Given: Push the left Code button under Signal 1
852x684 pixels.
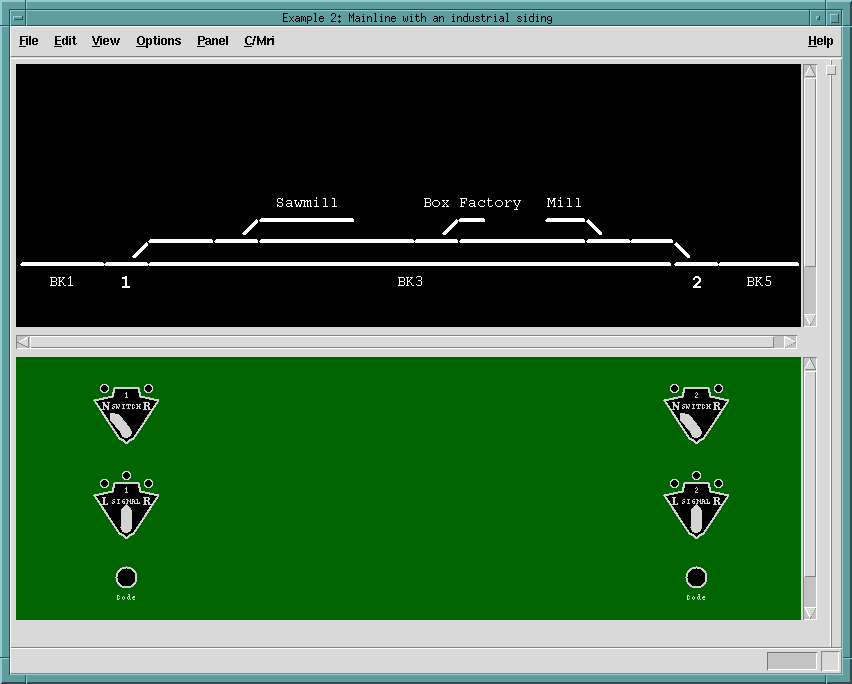Looking at the screenshot, I should pos(126,577).
